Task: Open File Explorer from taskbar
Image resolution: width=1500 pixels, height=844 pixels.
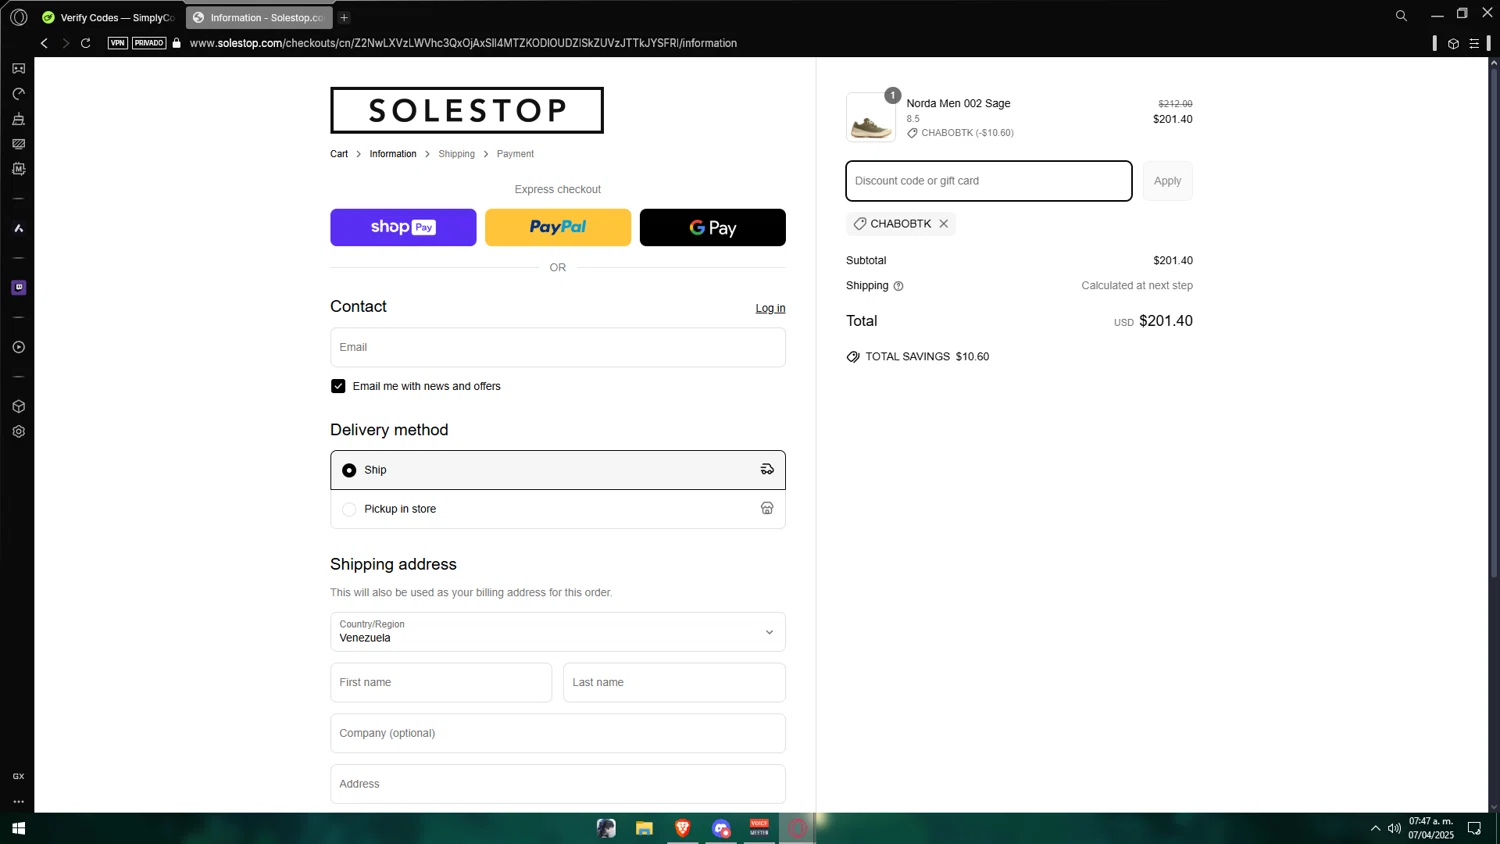Action: [644, 828]
